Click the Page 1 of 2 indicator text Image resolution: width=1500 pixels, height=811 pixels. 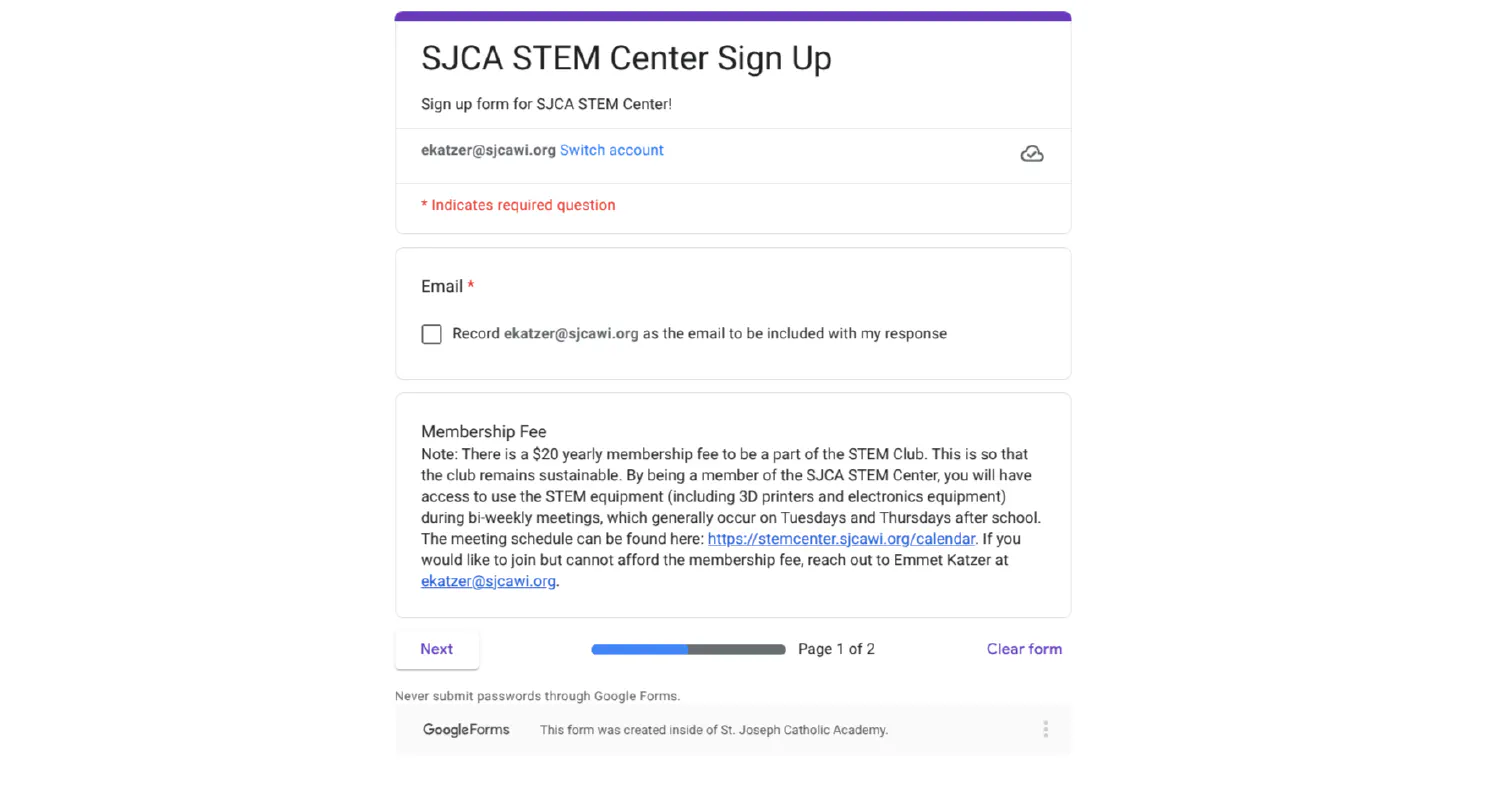pyautogui.click(x=836, y=649)
